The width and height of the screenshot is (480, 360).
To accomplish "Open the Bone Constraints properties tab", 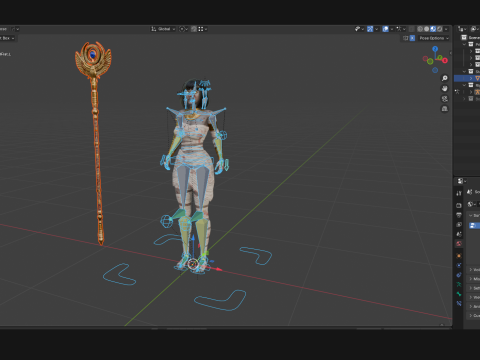I will tap(459, 304).
